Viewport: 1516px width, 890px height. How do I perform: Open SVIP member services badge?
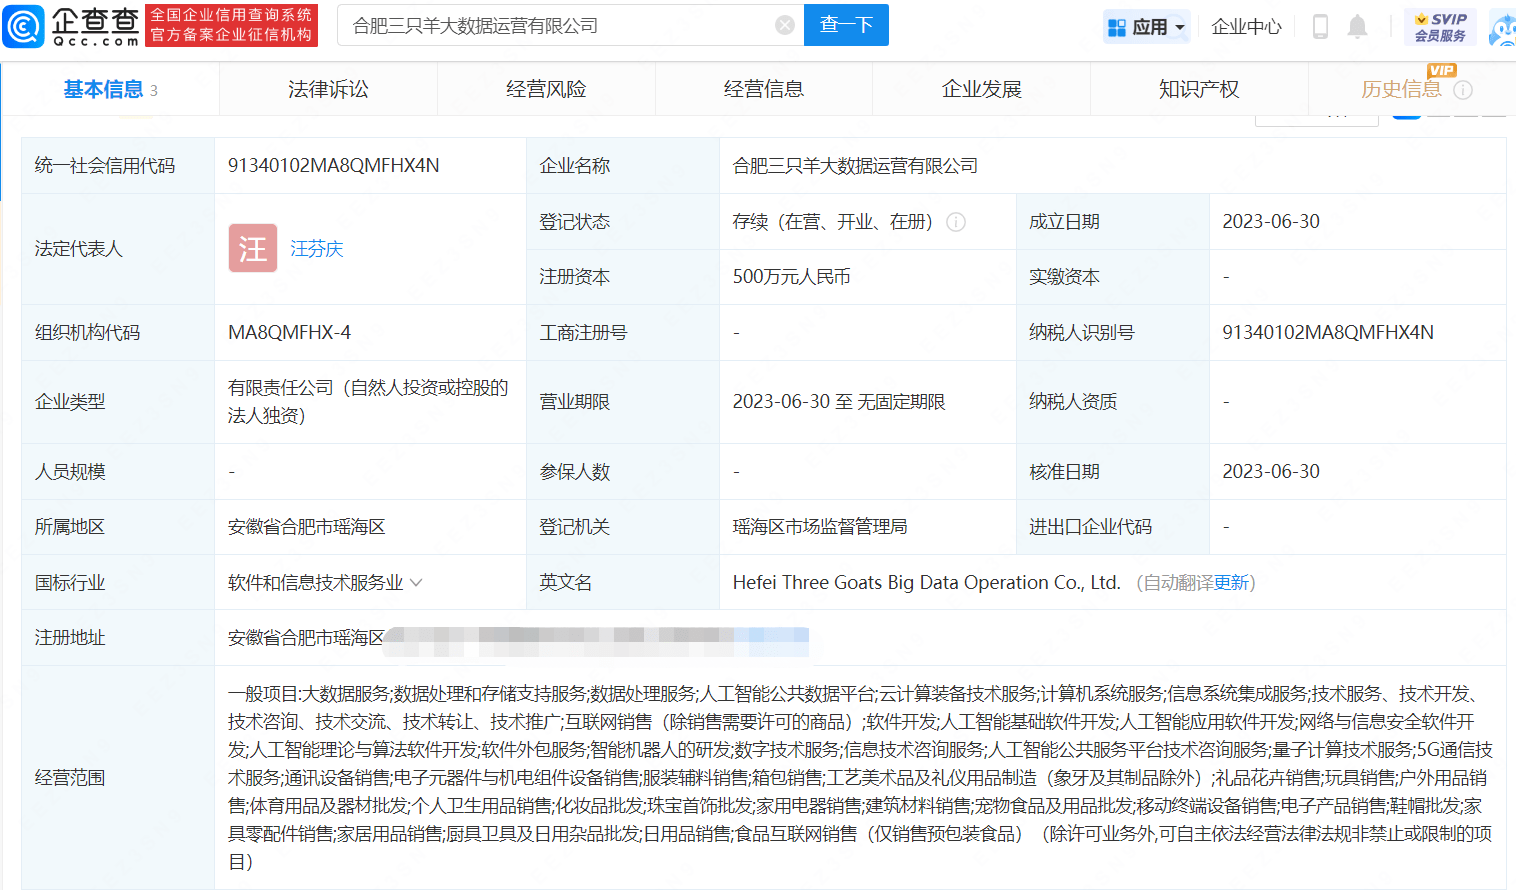[1440, 27]
